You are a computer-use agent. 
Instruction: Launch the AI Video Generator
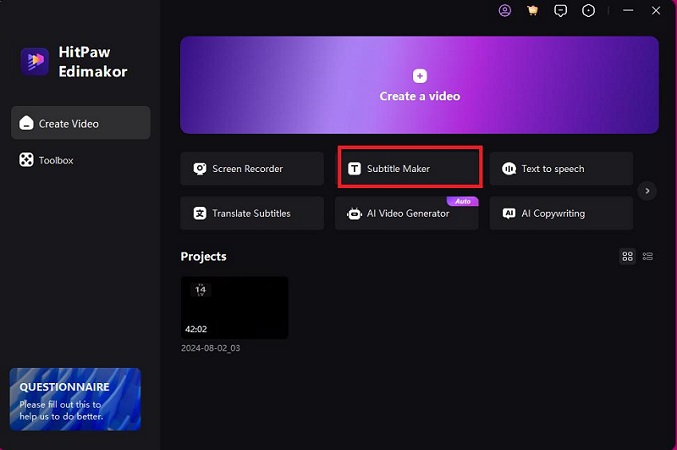(406, 213)
